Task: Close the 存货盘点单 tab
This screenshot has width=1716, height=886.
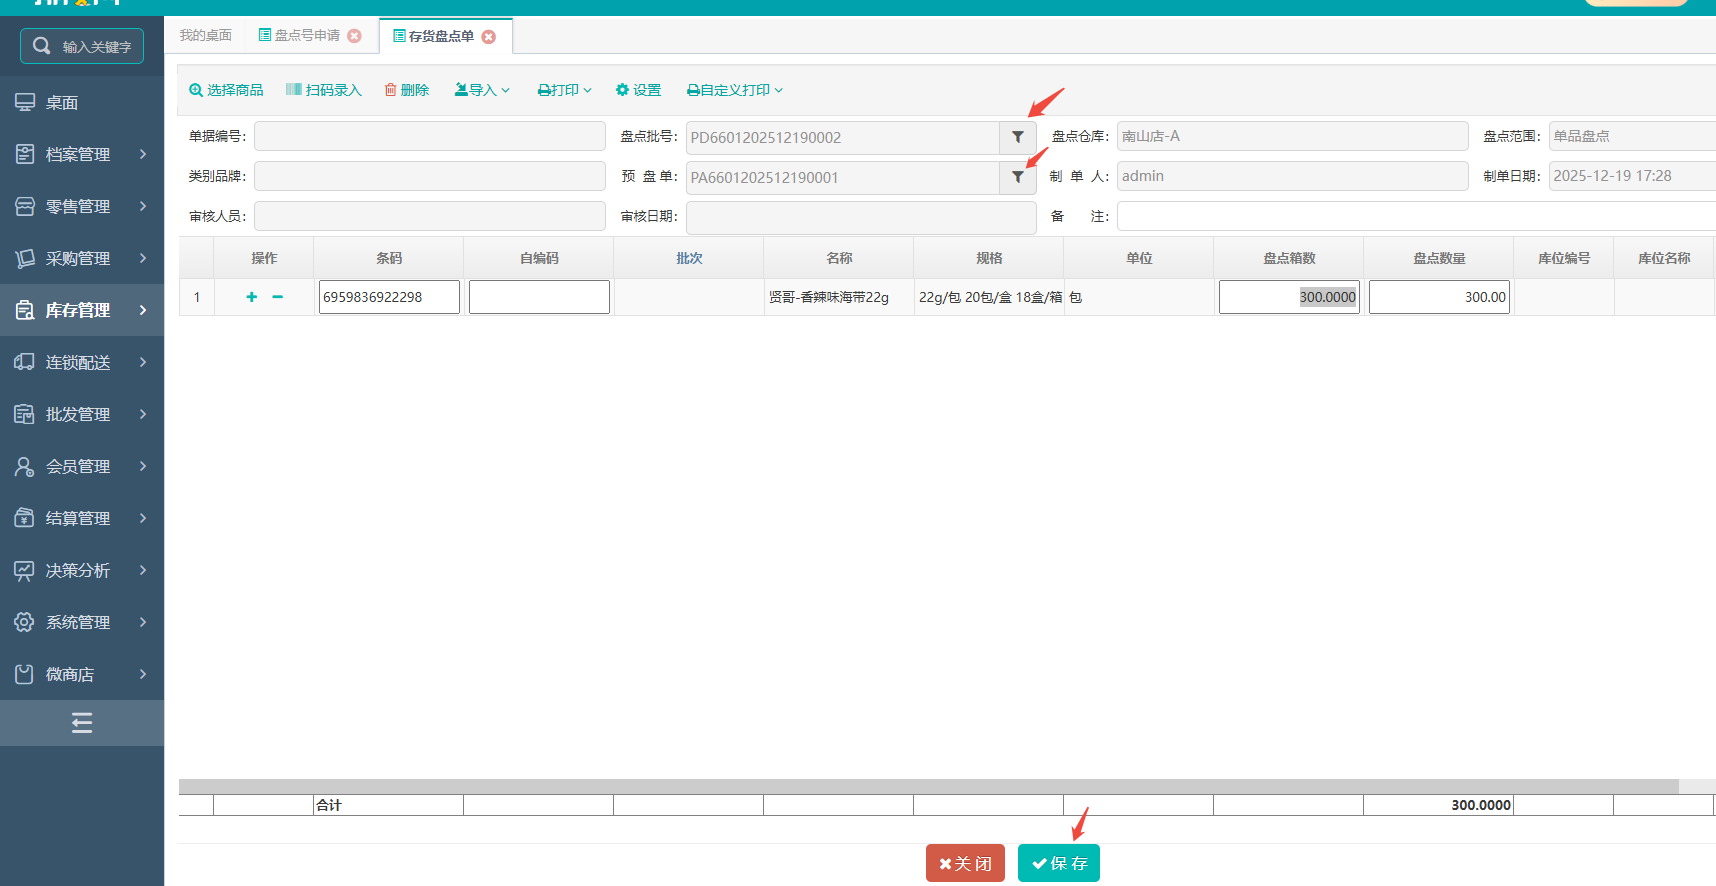Action: (488, 37)
